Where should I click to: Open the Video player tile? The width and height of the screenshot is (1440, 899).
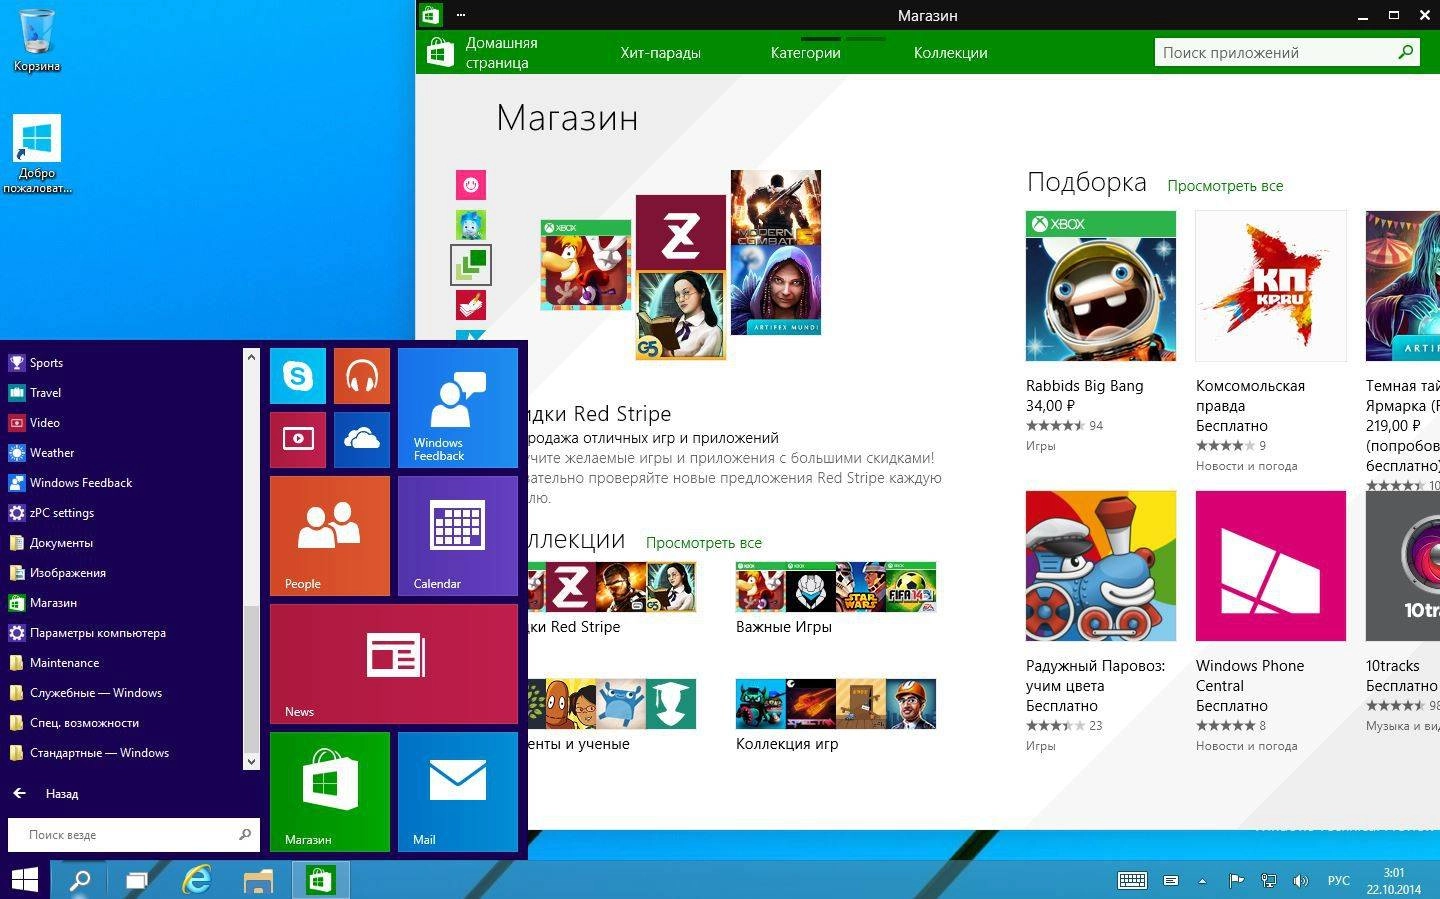298,440
